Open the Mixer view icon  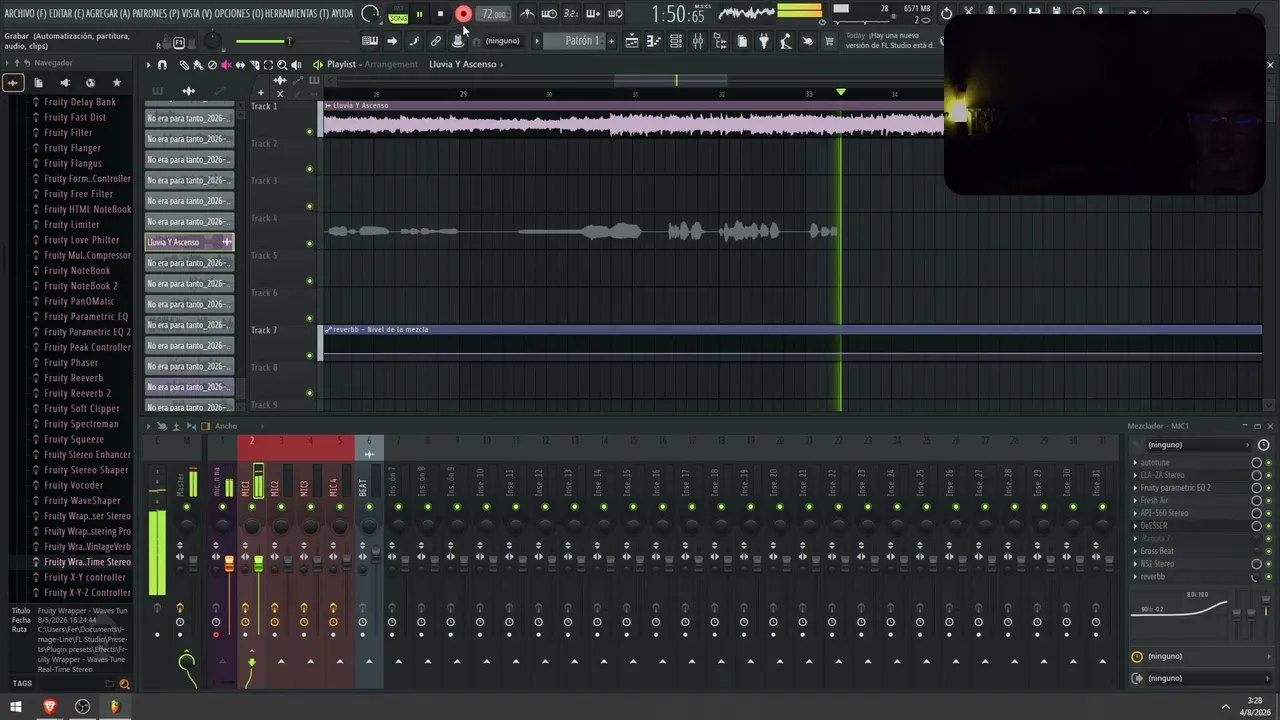(x=698, y=41)
